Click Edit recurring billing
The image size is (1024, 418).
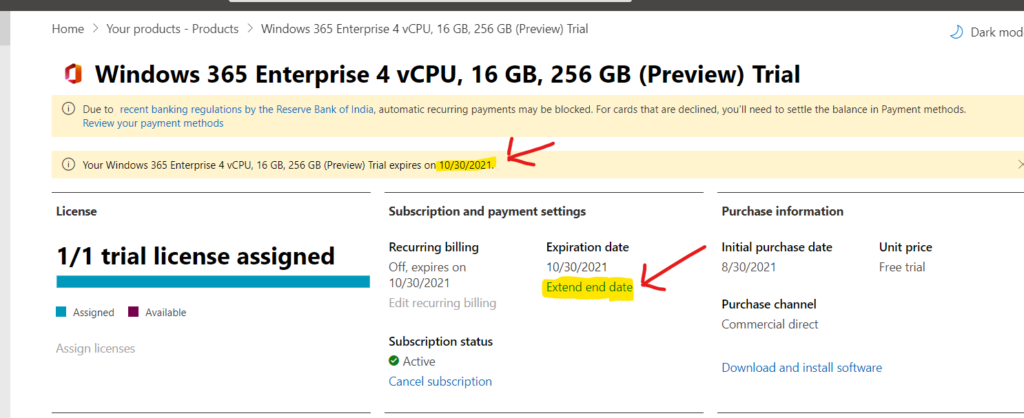pyautogui.click(x=442, y=303)
